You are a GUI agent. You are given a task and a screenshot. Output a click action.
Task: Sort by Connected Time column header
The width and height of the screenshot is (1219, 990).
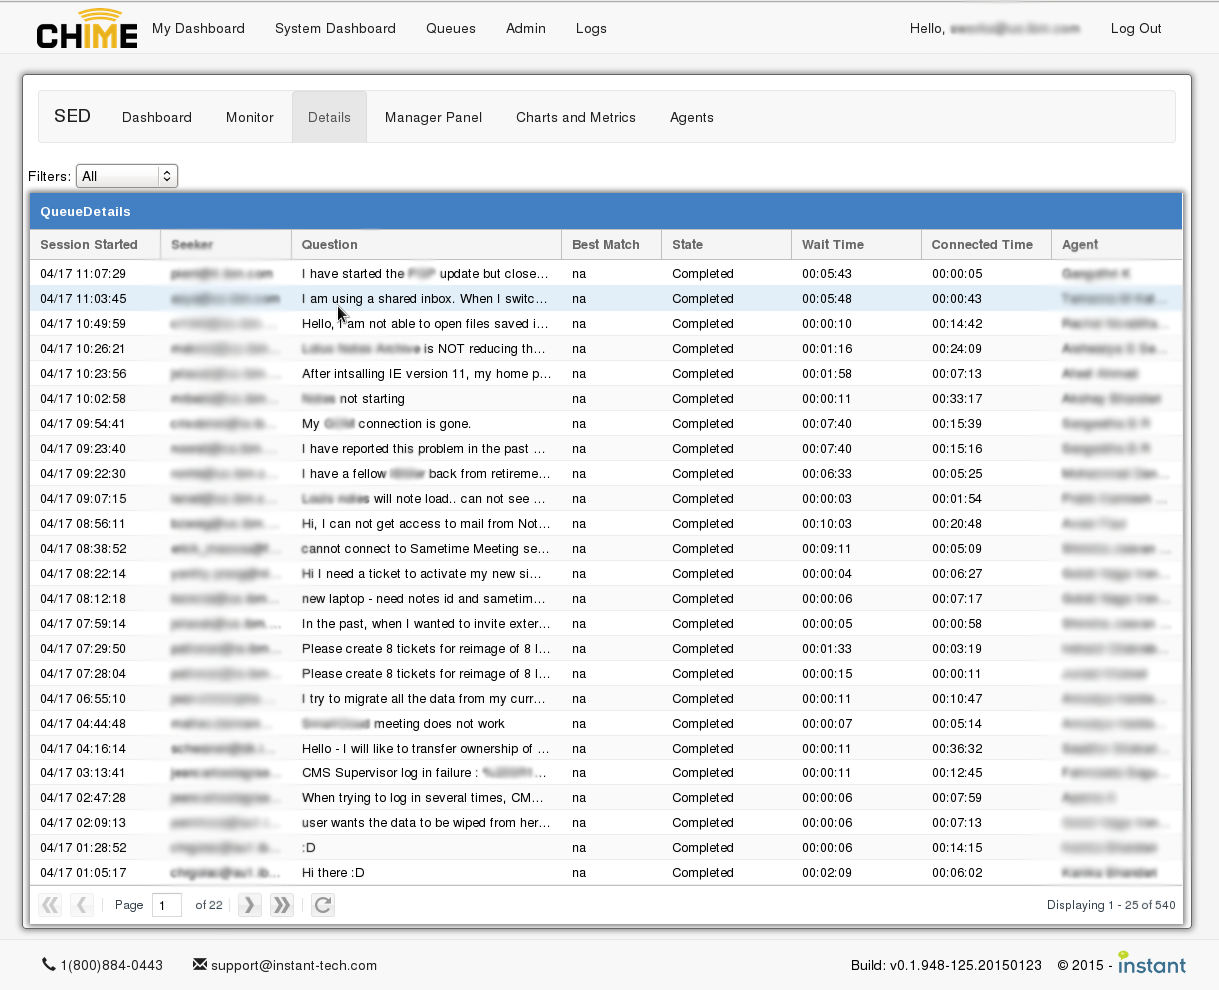(987, 244)
